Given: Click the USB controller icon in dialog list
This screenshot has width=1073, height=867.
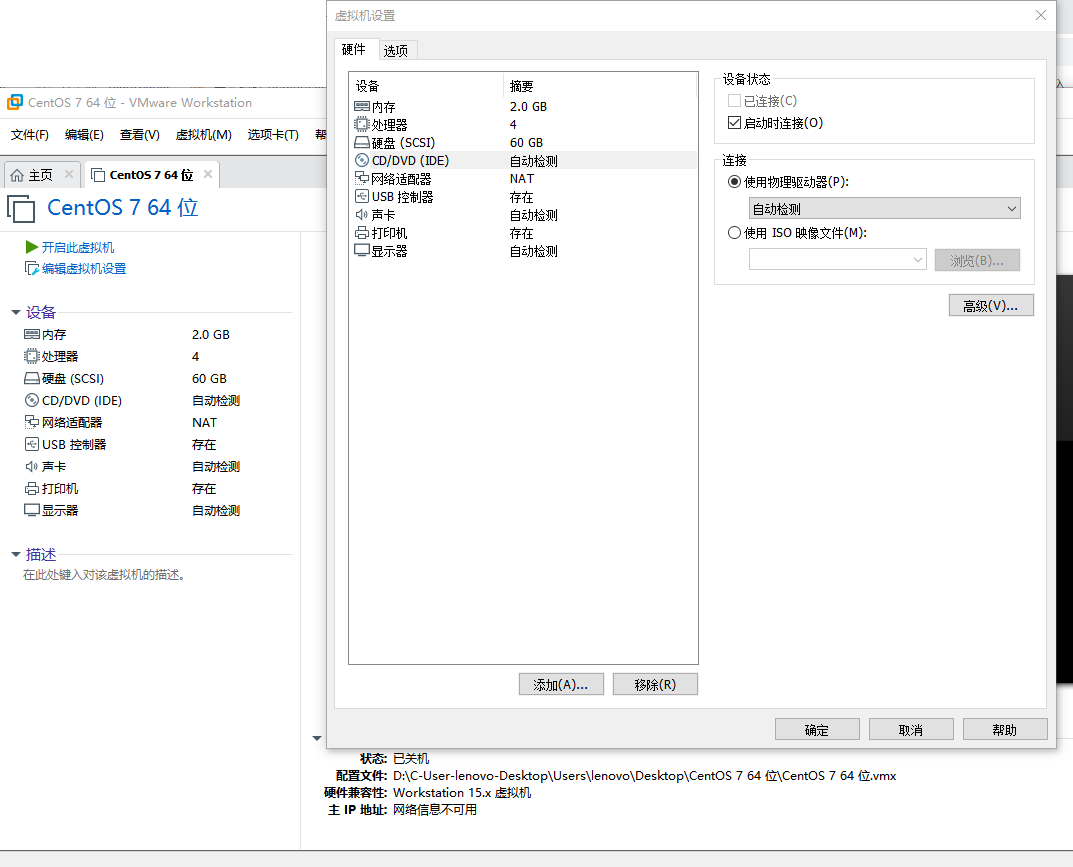Looking at the screenshot, I should [x=362, y=196].
